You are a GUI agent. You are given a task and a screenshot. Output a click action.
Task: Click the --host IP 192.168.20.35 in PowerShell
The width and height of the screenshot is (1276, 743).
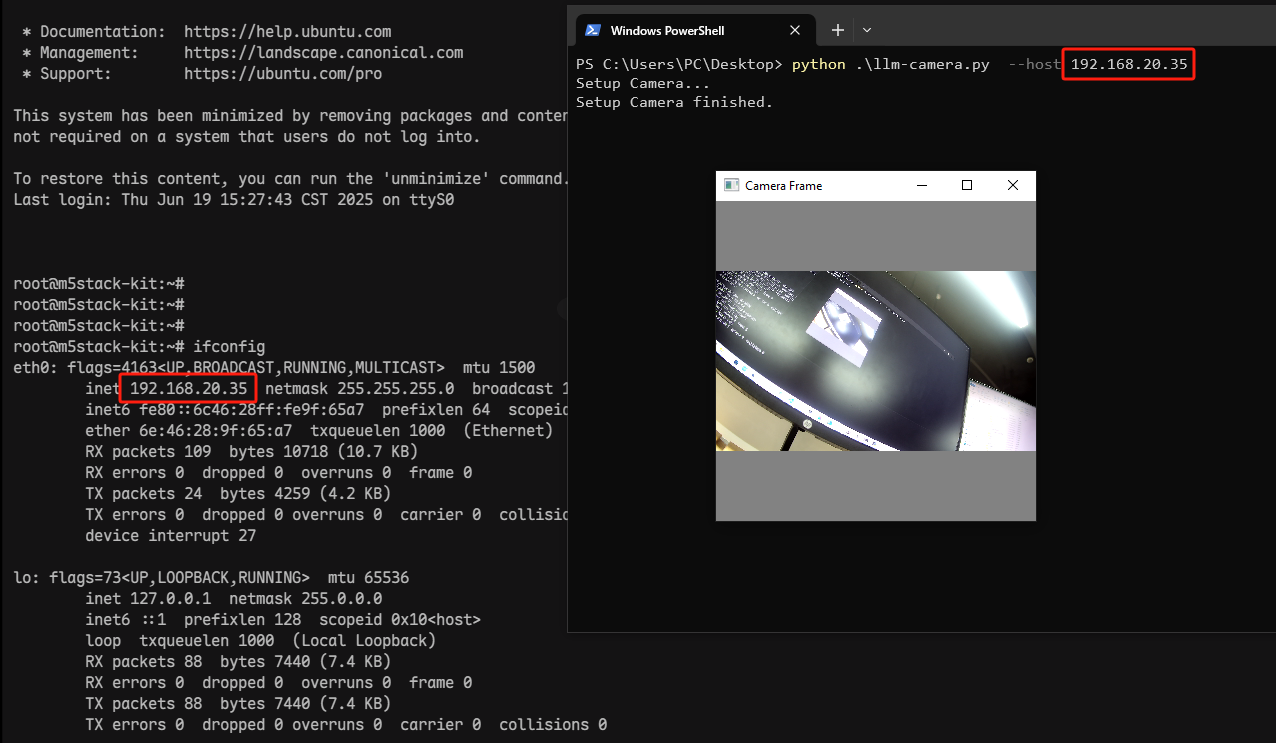click(1129, 65)
